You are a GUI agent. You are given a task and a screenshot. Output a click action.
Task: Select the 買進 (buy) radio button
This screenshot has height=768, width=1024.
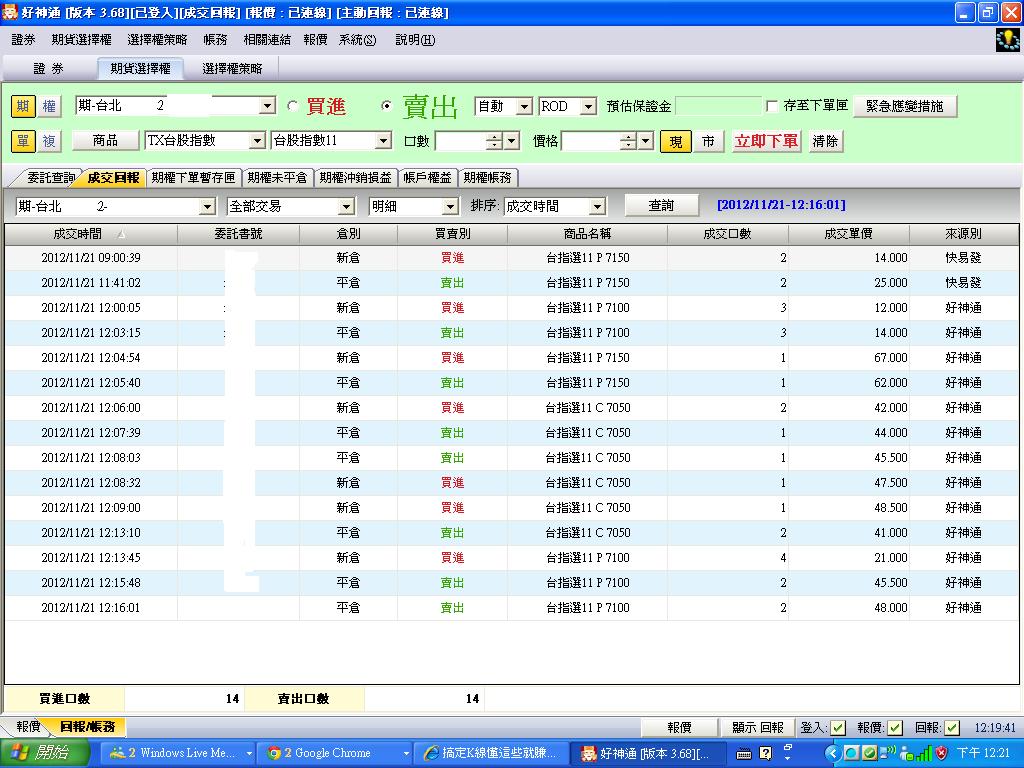pos(293,106)
